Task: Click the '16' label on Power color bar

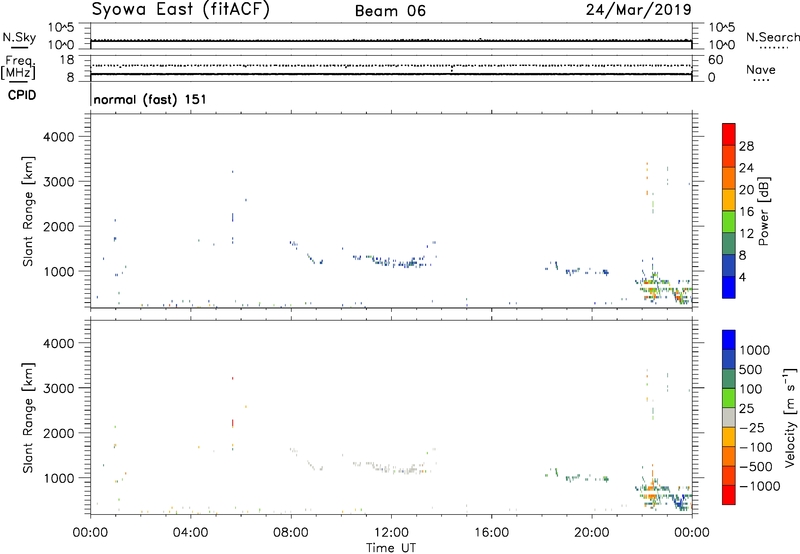Action: click(746, 212)
